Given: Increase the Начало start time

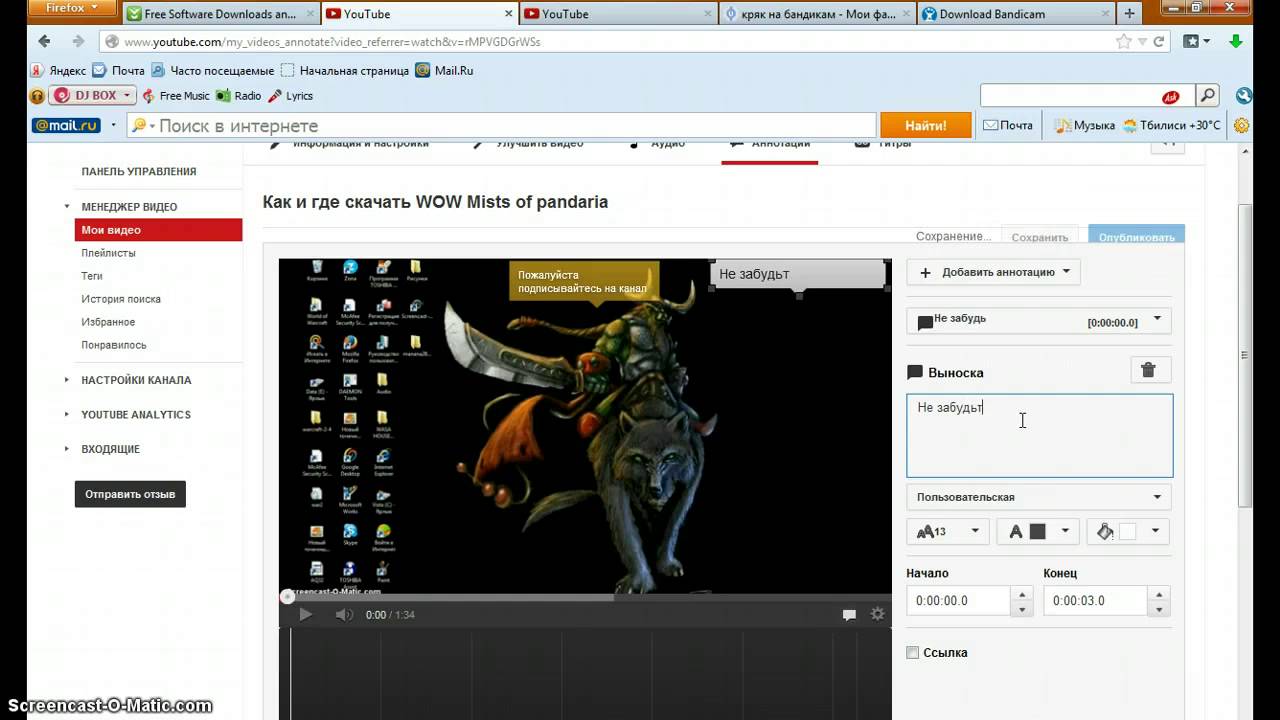Looking at the screenshot, I should 1022,594.
